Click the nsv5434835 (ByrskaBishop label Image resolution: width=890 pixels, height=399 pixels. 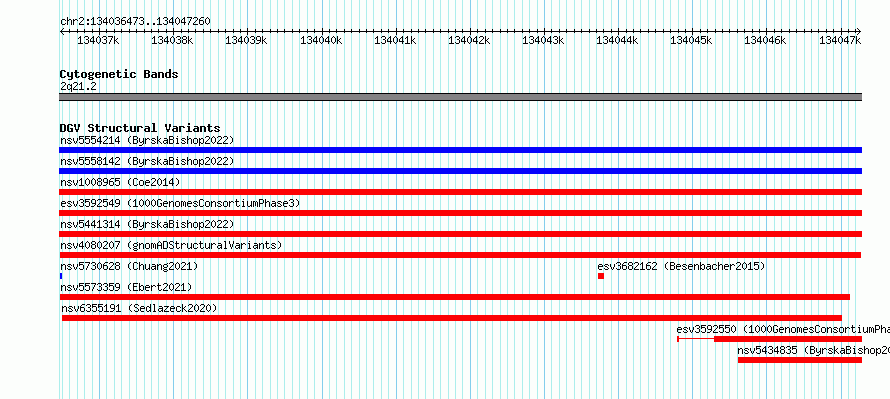814,350
